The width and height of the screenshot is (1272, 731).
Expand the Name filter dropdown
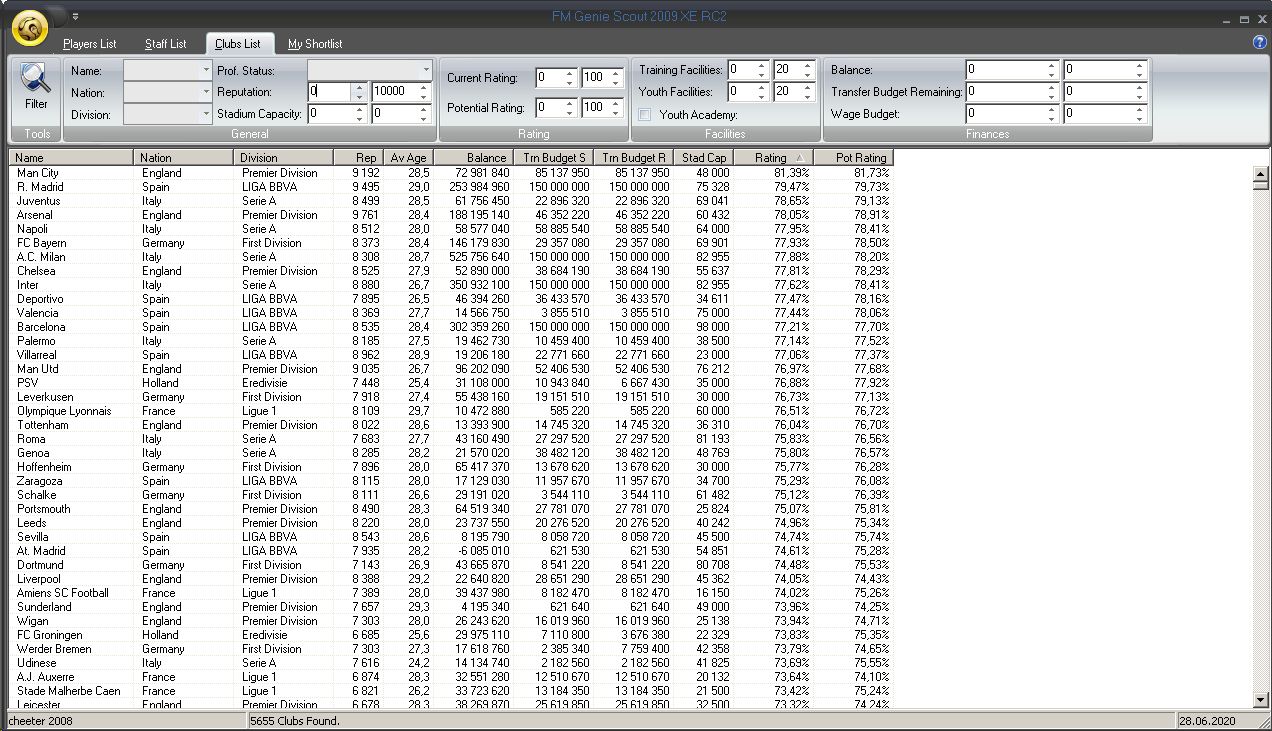(x=206, y=71)
